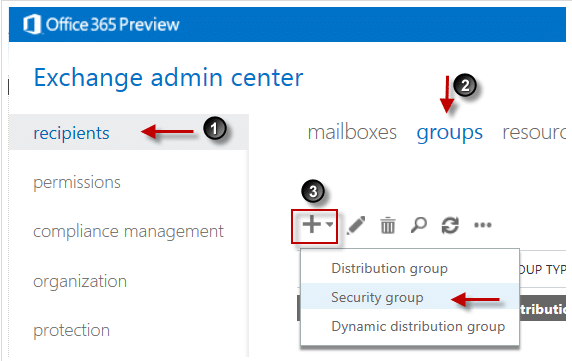Image resolution: width=572 pixels, height=361 pixels.
Task: Expand the new group dropdown arrow
Action: (329, 224)
